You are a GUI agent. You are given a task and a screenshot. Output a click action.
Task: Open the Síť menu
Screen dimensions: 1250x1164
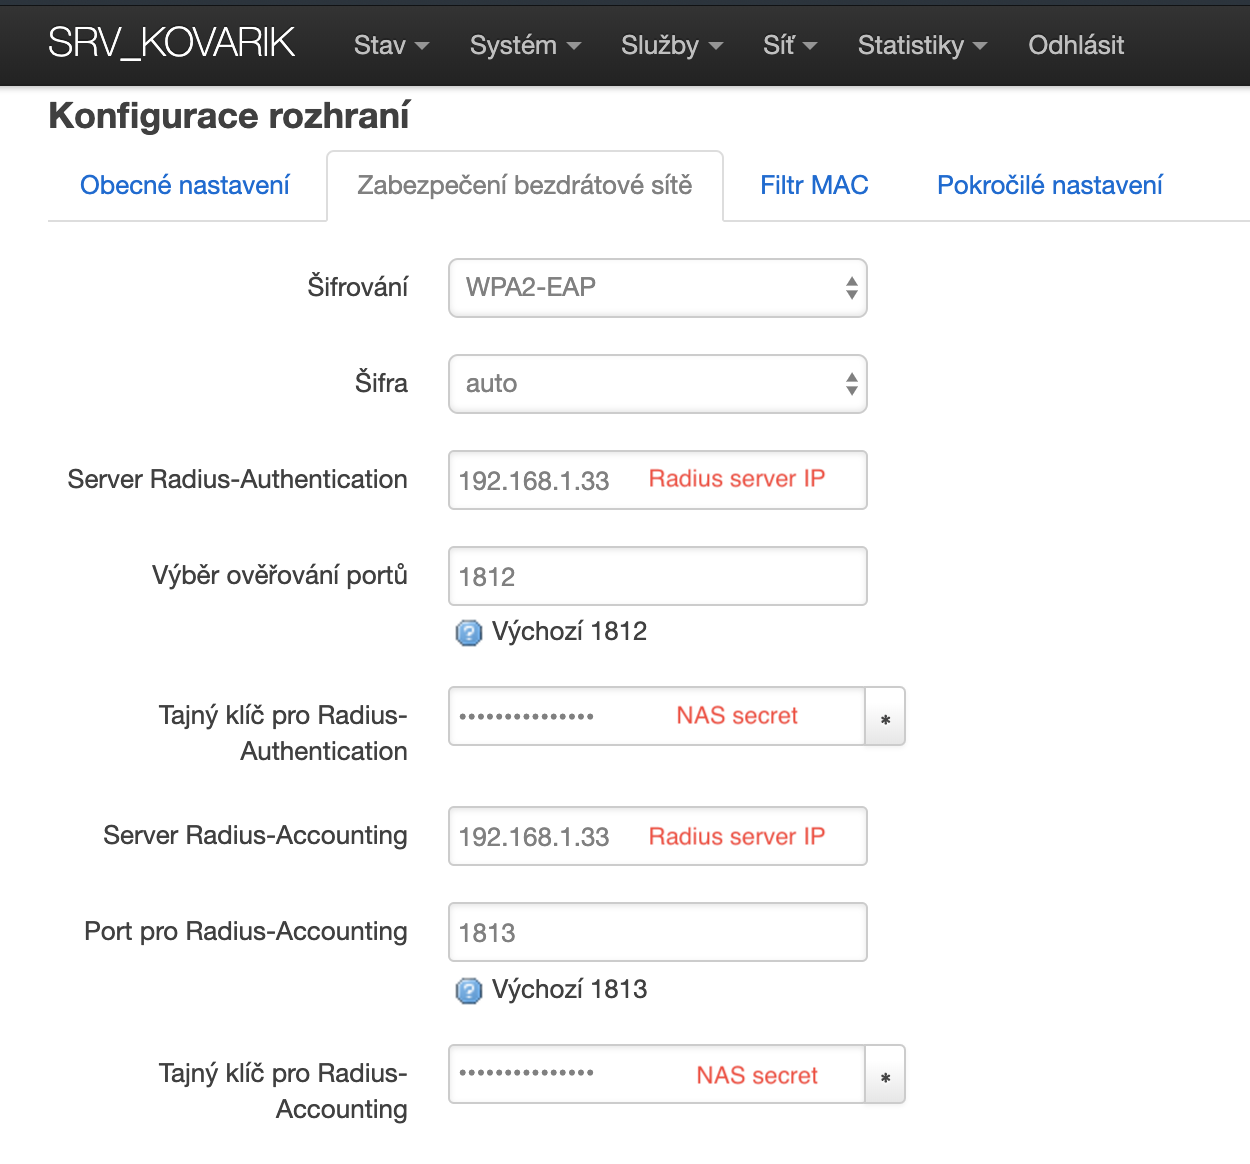[789, 45]
